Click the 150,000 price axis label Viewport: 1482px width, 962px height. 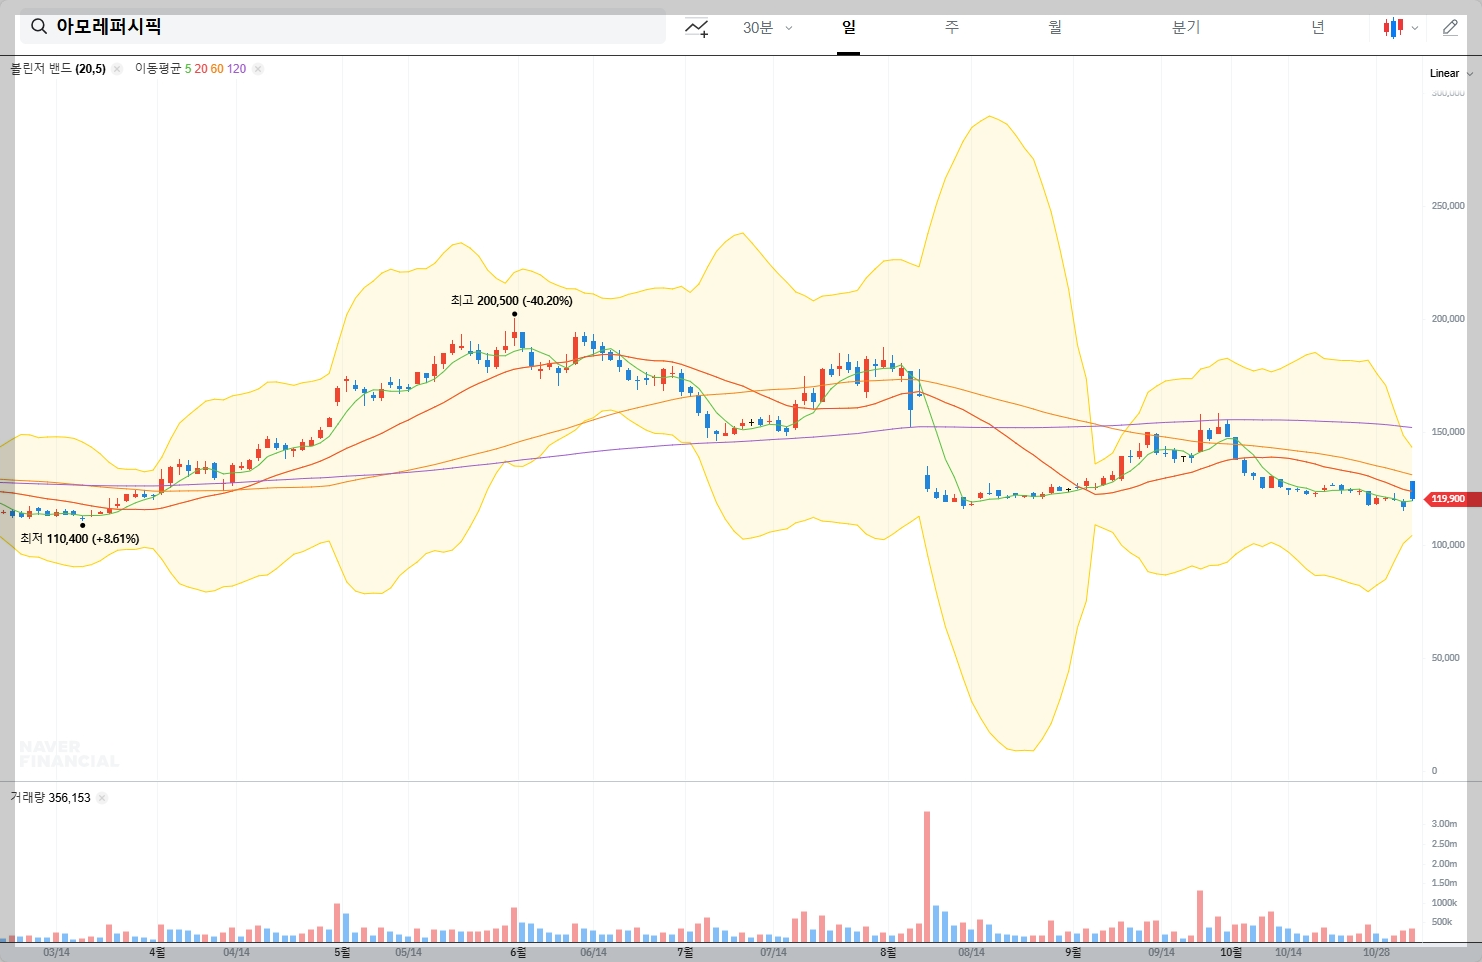pos(1448,432)
